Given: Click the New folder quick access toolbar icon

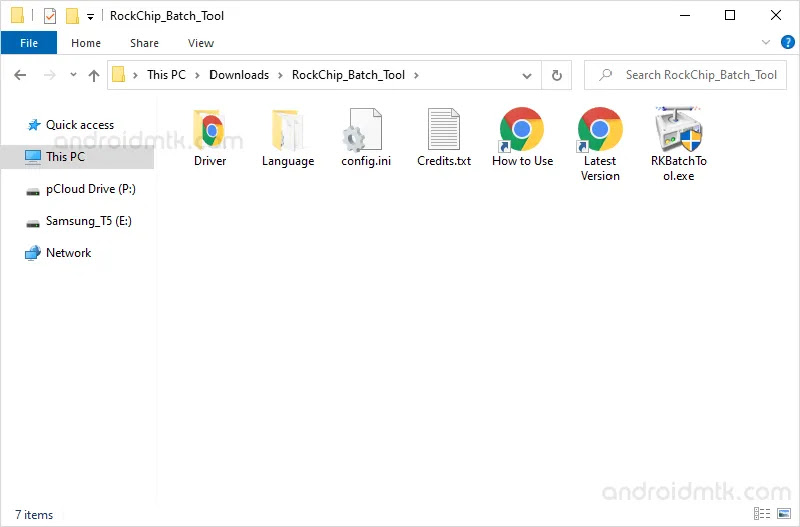Looking at the screenshot, I should click(x=72, y=16).
